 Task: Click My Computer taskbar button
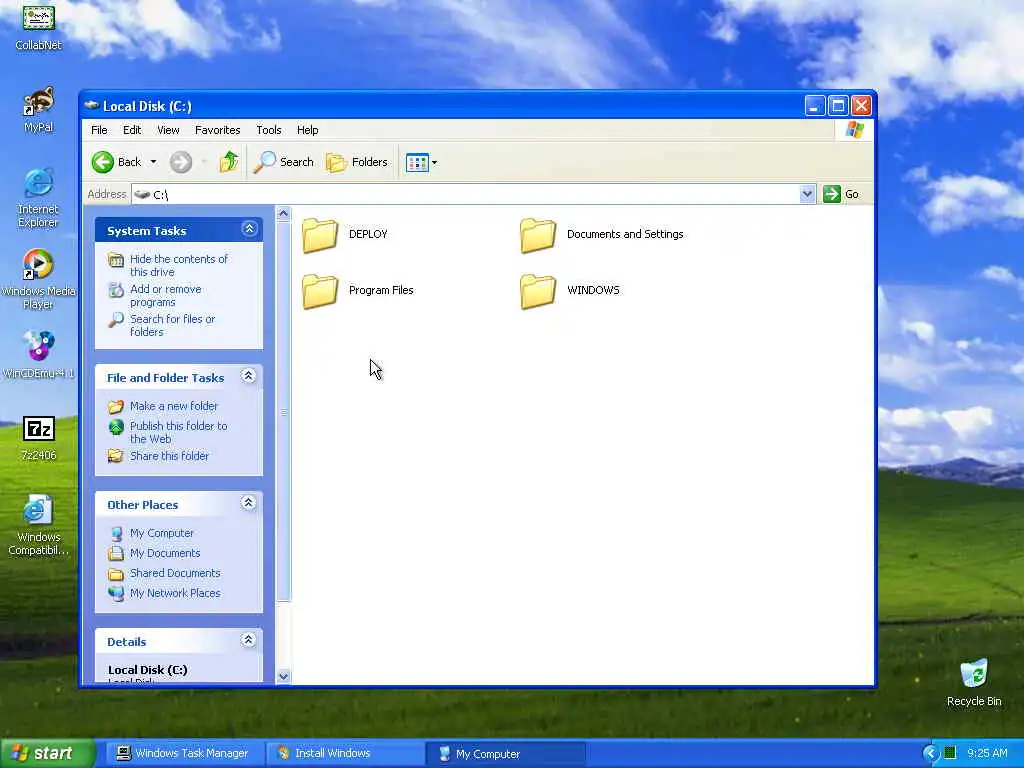click(x=504, y=754)
